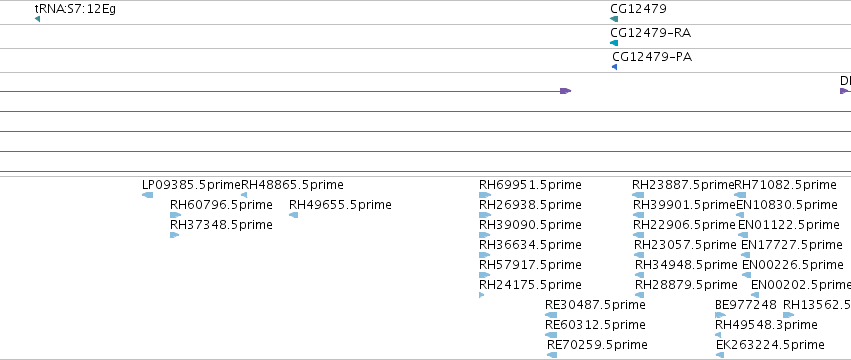Select the EK263224.5prime EST arrow
This screenshot has width=851, height=360.
pyautogui.click(x=720, y=355)
